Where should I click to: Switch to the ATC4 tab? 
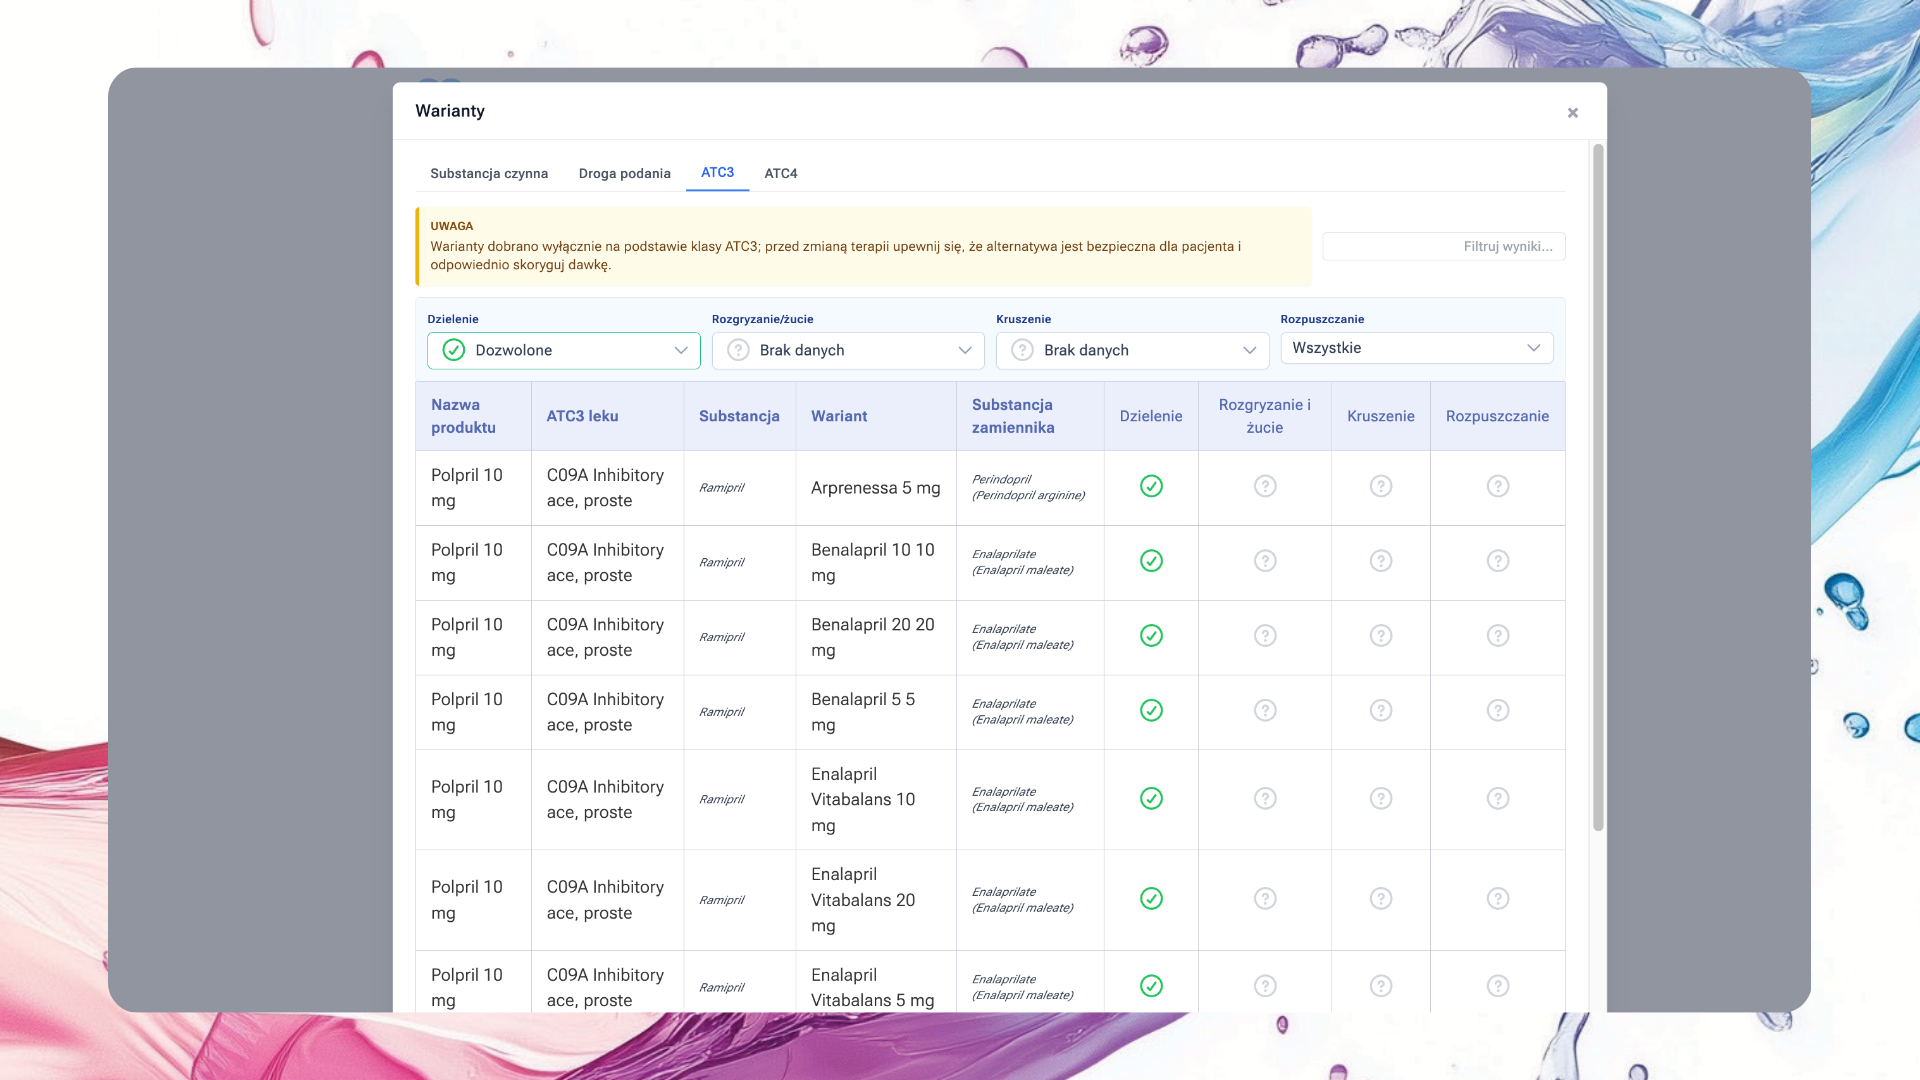coord(780,173)
